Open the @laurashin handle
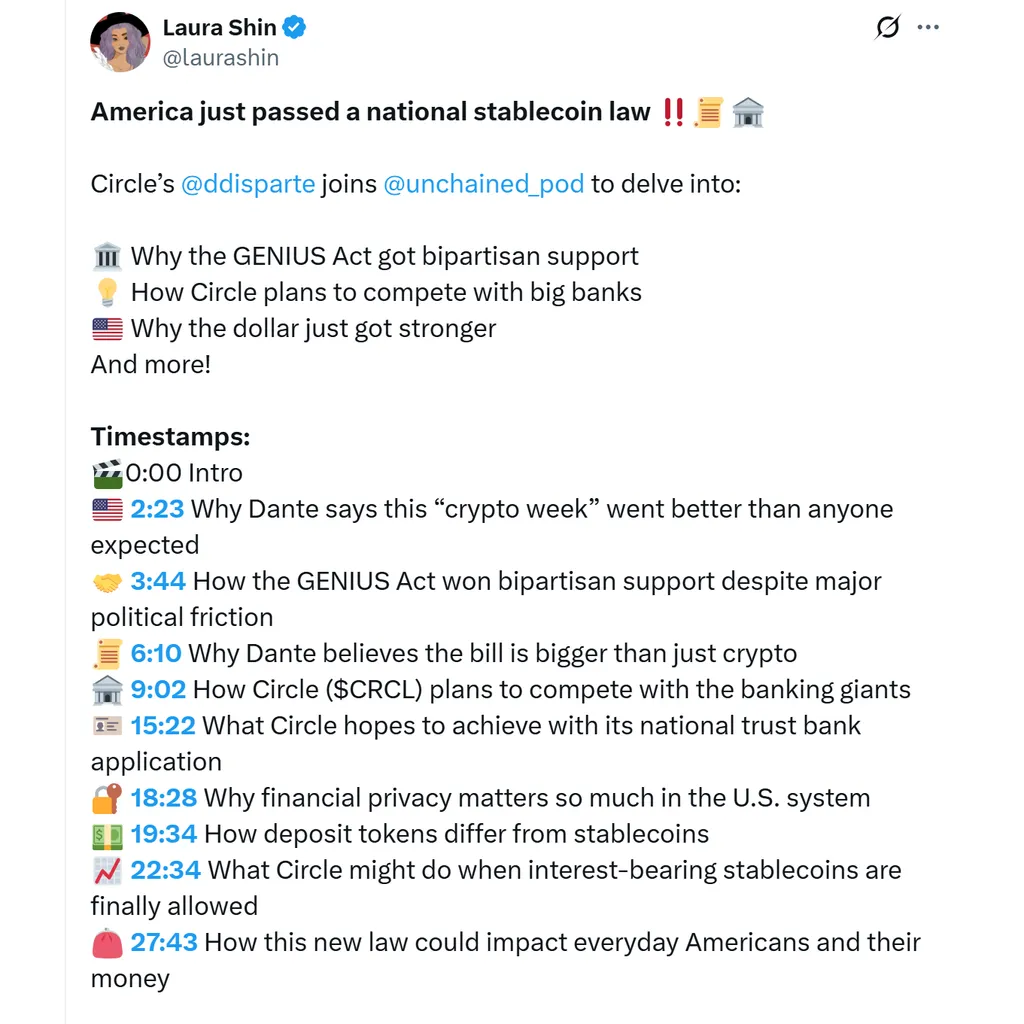This screenshot has width=1024, height=1024. [221, 58]
